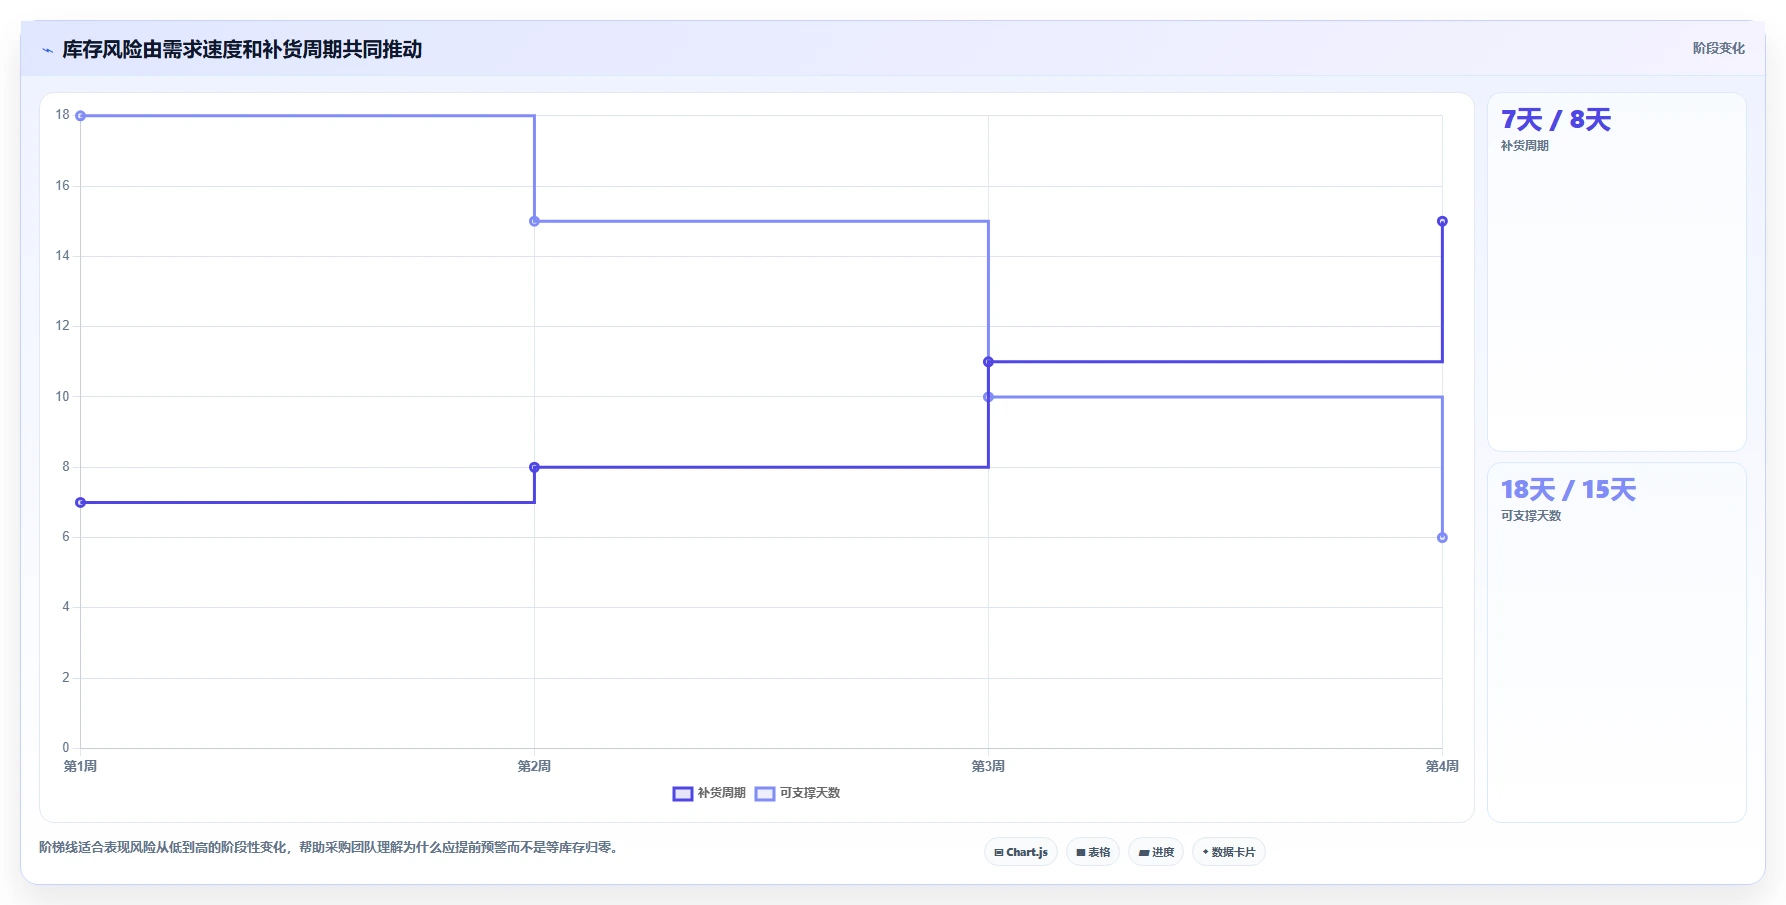Toggle the 可支撑天数 legend swatch

(x=765, y=794)
